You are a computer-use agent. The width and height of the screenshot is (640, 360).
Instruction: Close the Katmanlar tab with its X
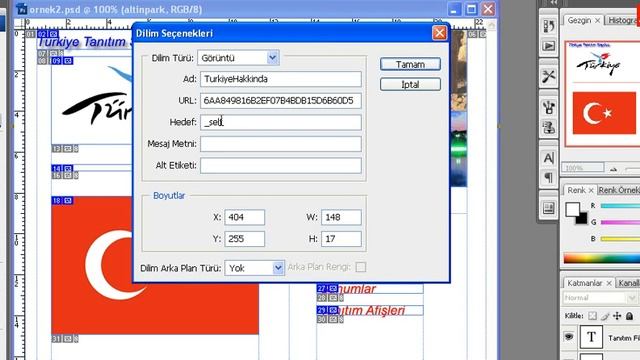609,283
